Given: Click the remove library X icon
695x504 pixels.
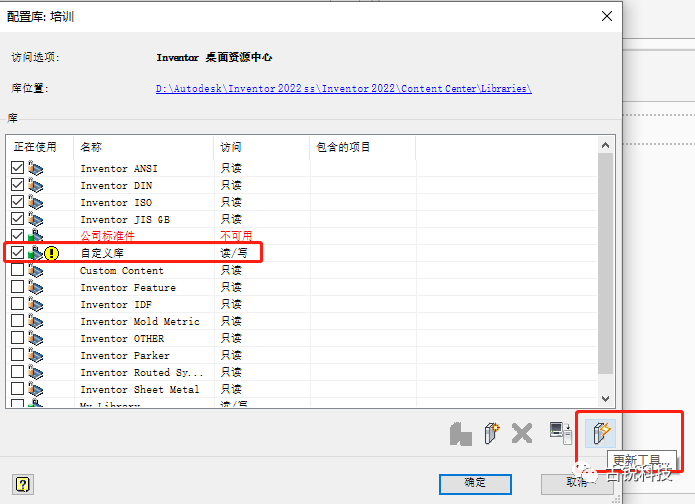Looking at the screenshot, I should [x=522, y=433].
